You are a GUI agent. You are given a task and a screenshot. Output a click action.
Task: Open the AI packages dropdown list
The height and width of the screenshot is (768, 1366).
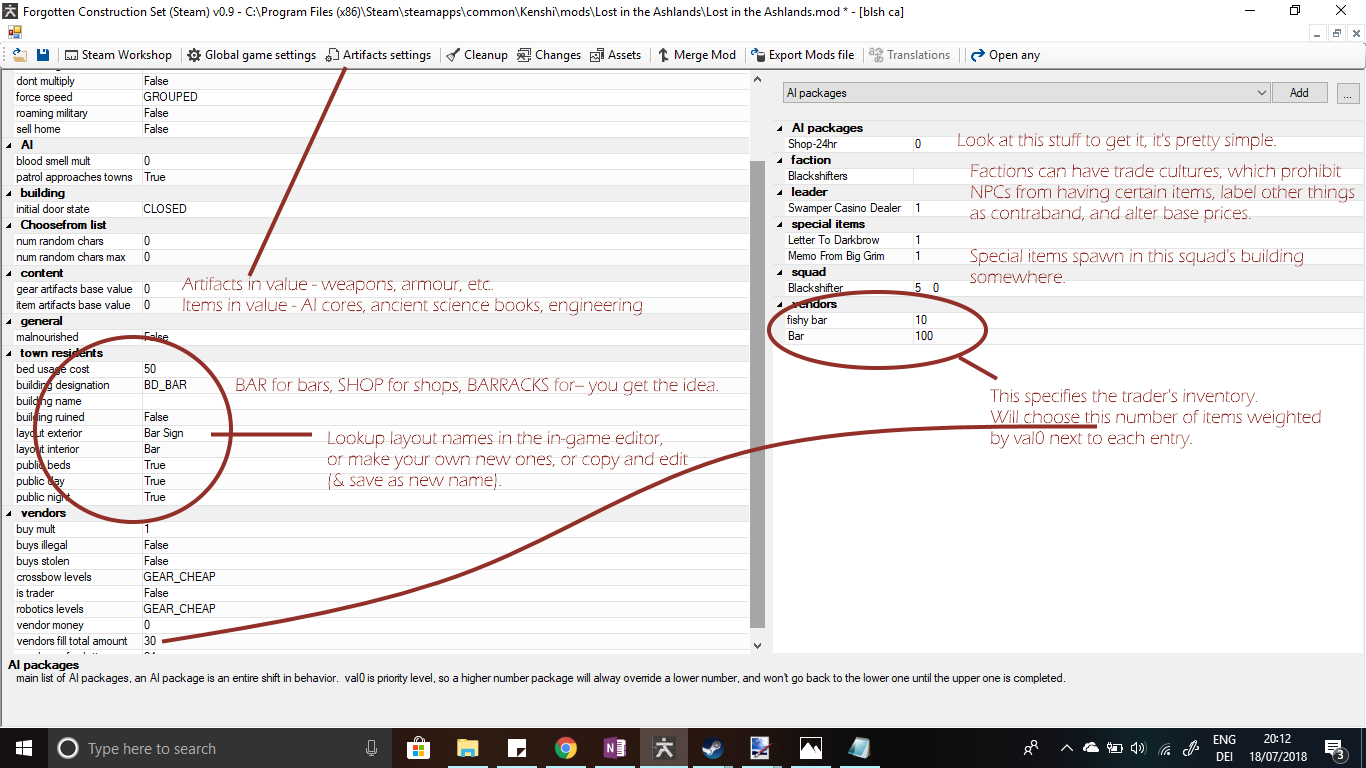pyautogui.click(x=1027, y=93)
